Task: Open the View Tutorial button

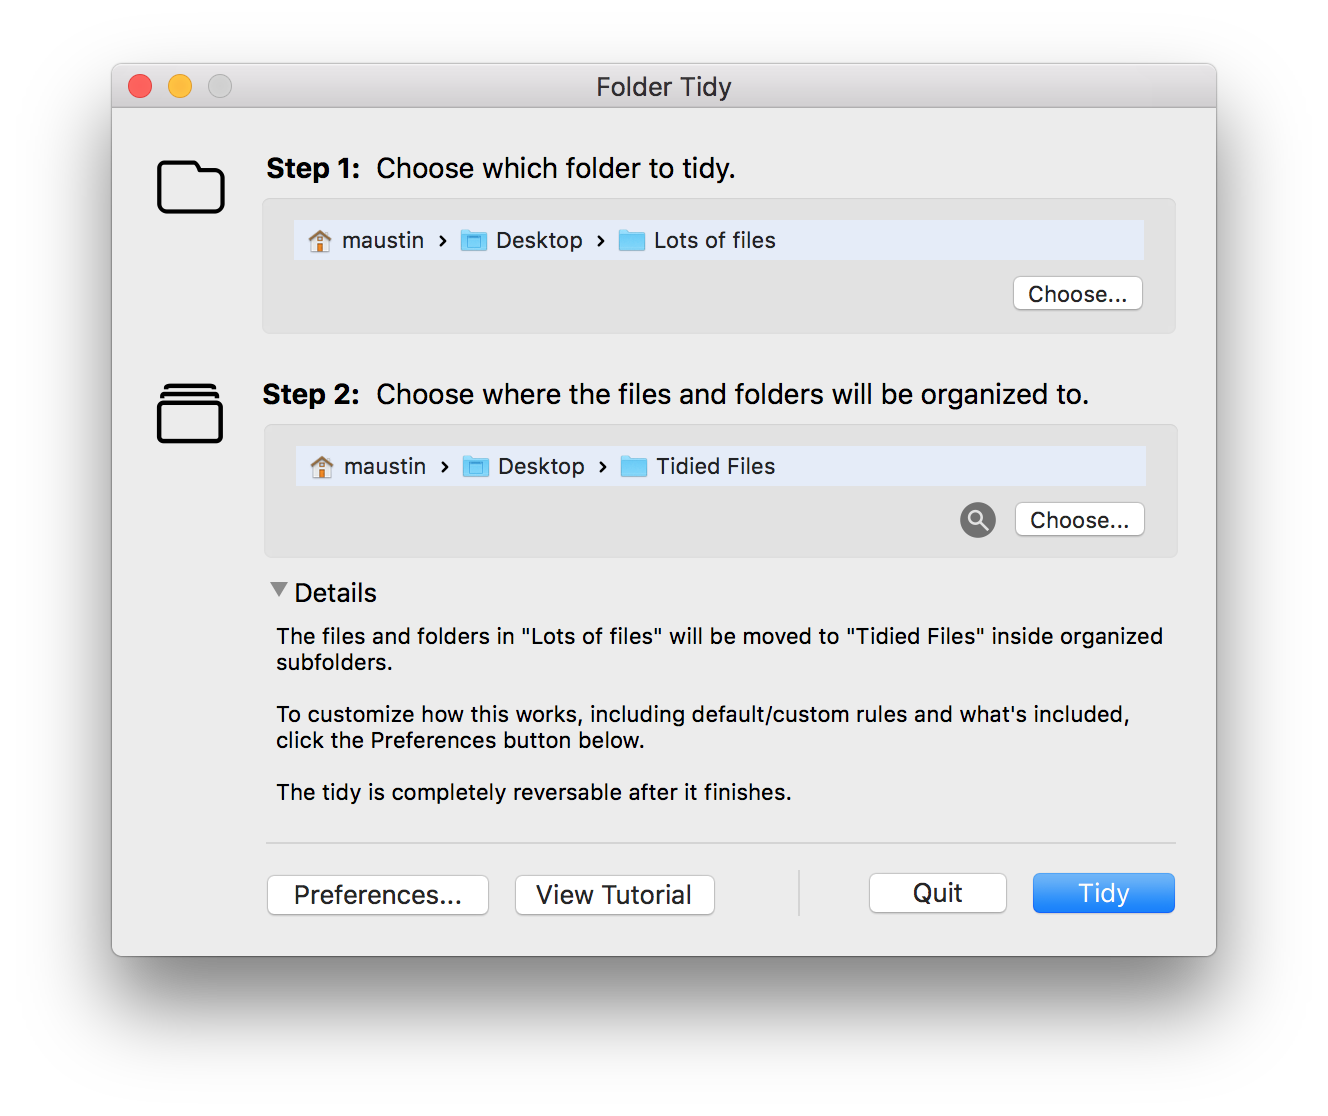Action: point(614,895)
